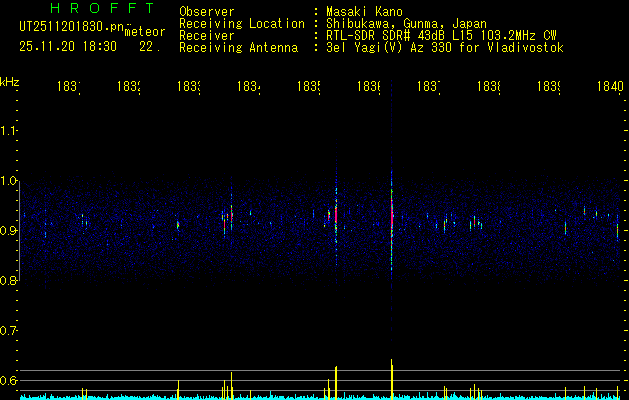This screenshot has height=400, width=629.
Task: Click the kHz axis unit label
Action: click(9, 82)
